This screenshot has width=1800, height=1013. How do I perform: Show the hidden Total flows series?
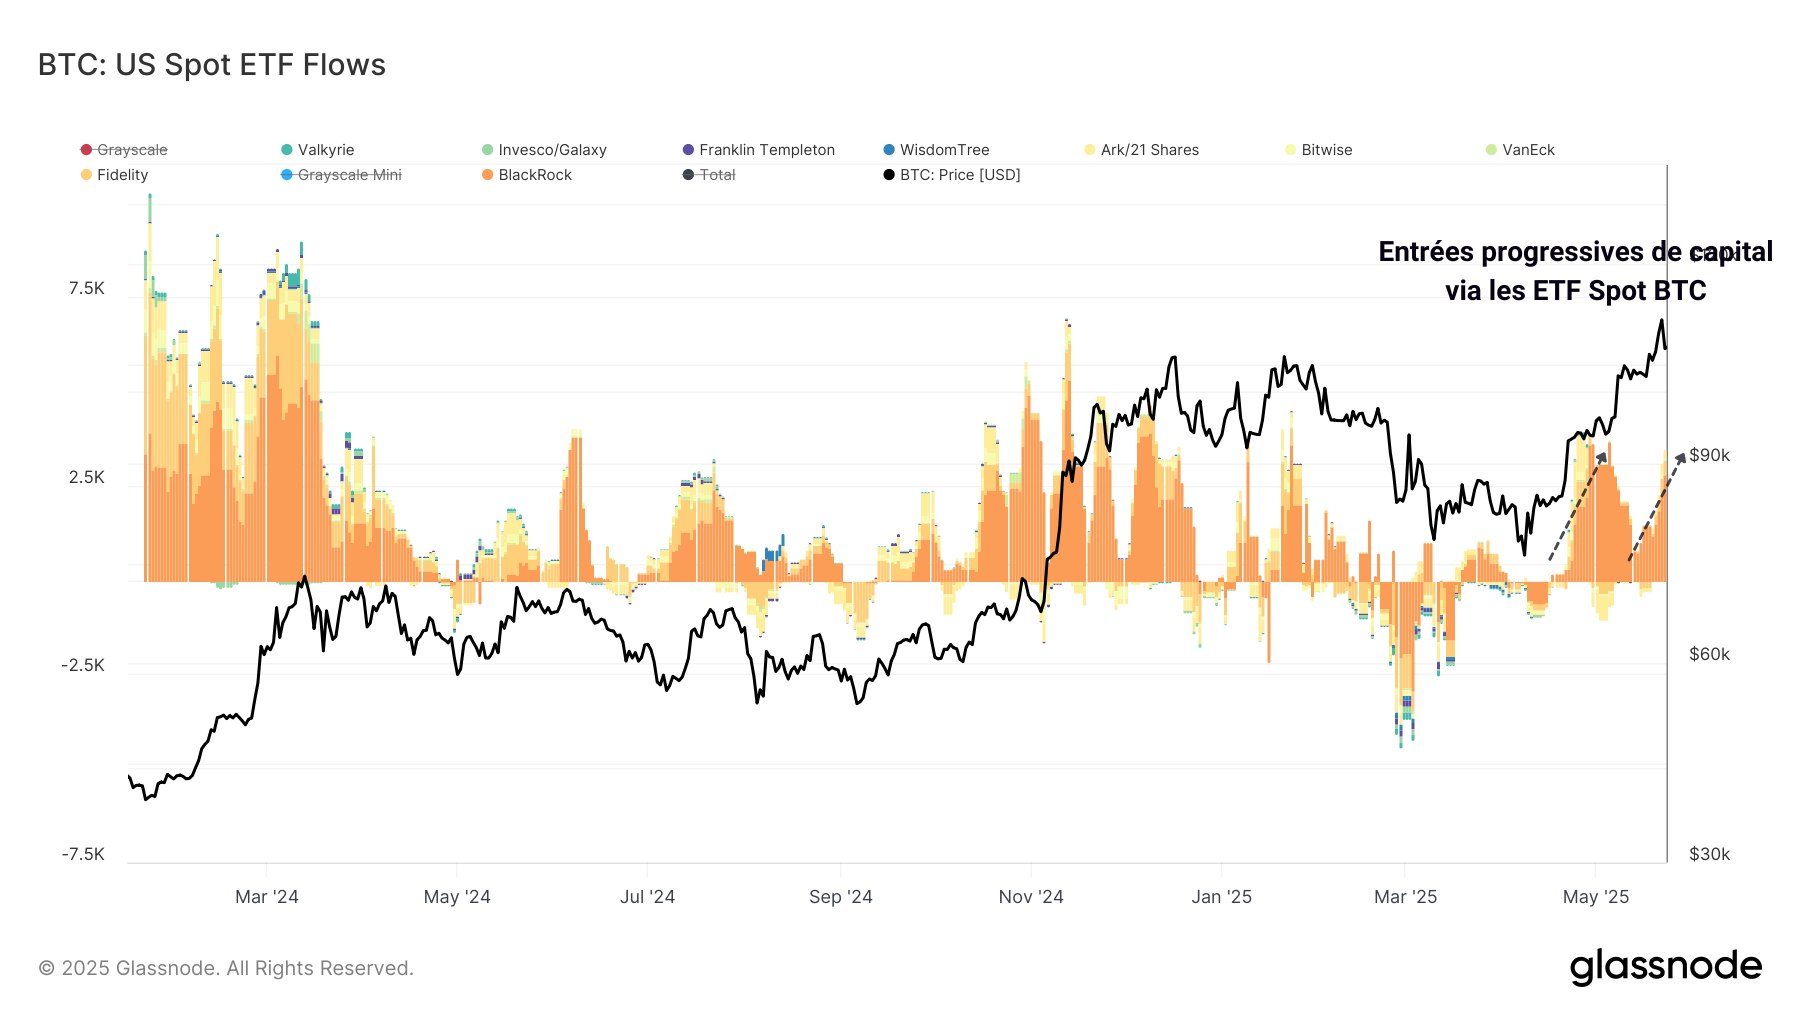pyautogui.click(x=710, y=174)
